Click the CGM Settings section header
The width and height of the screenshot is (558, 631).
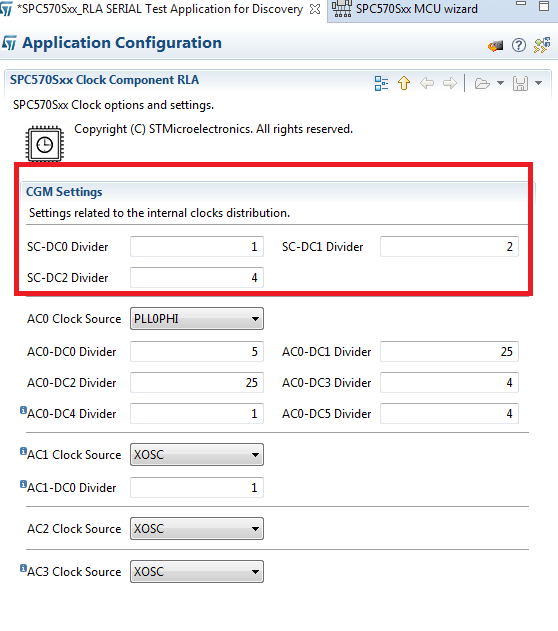[64, 192]
